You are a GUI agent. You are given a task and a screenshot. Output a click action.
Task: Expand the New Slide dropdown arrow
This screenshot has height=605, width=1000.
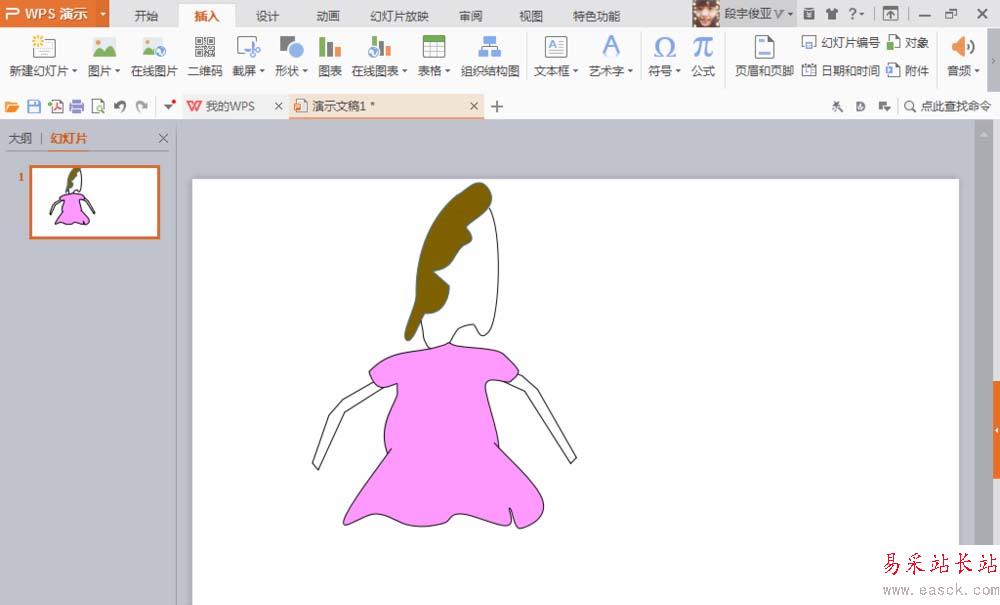tap(74, 71)
